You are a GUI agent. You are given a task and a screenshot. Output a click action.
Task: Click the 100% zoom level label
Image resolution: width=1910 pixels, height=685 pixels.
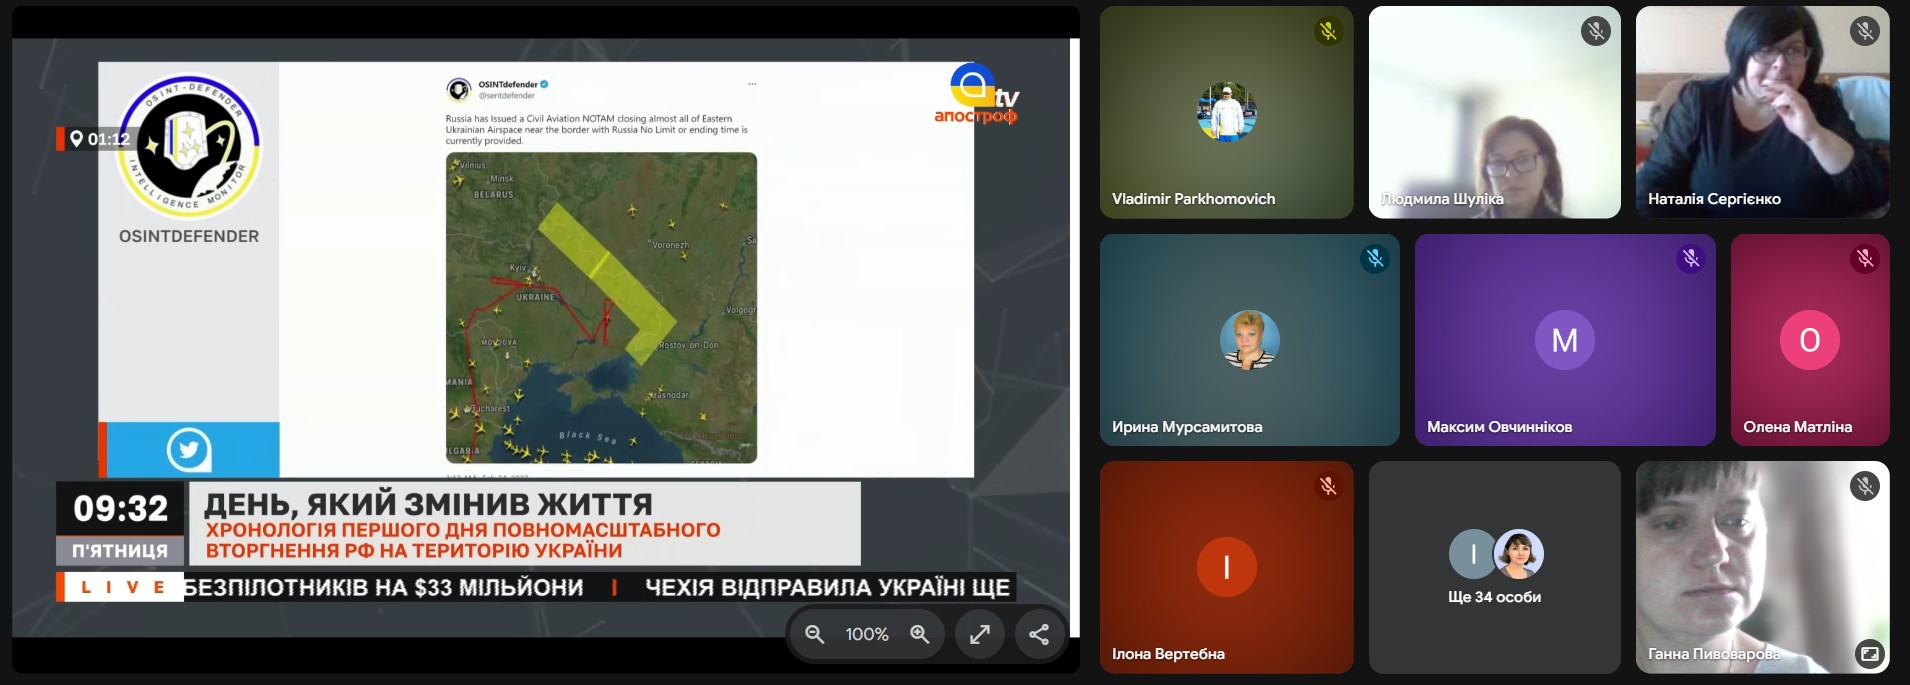tap(867, 634)
